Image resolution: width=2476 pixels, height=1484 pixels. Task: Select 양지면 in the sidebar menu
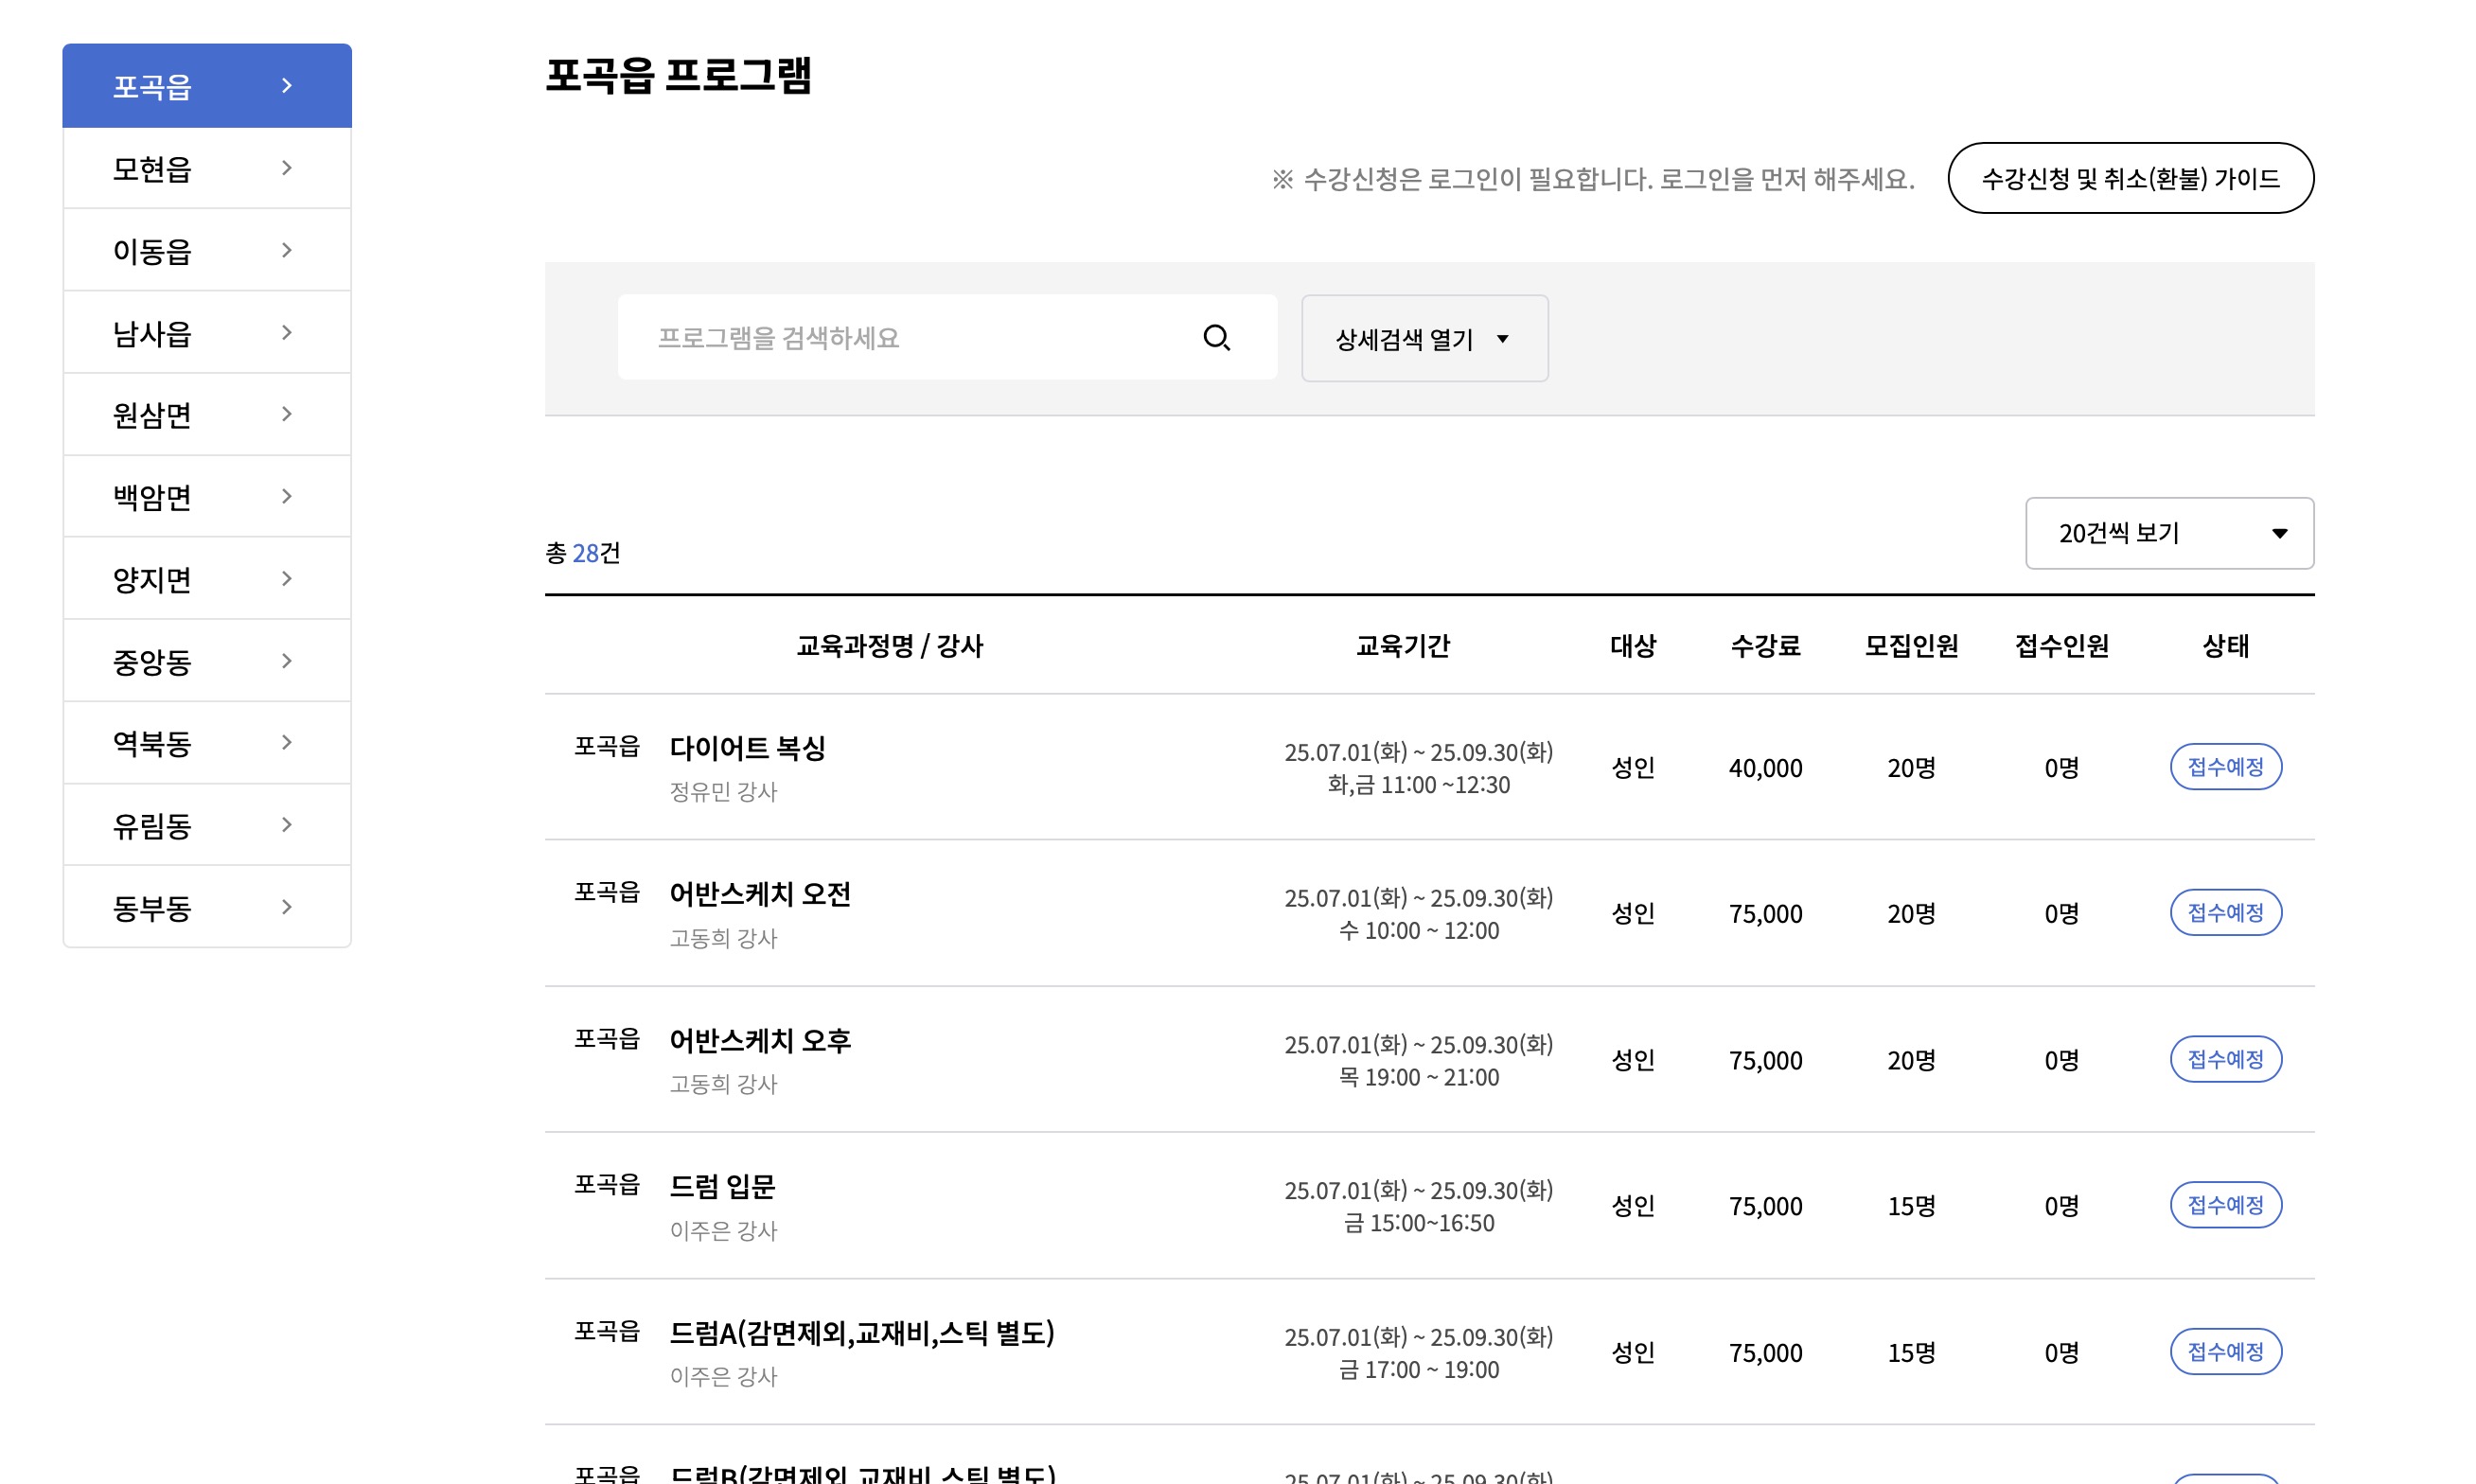[152, 579]
